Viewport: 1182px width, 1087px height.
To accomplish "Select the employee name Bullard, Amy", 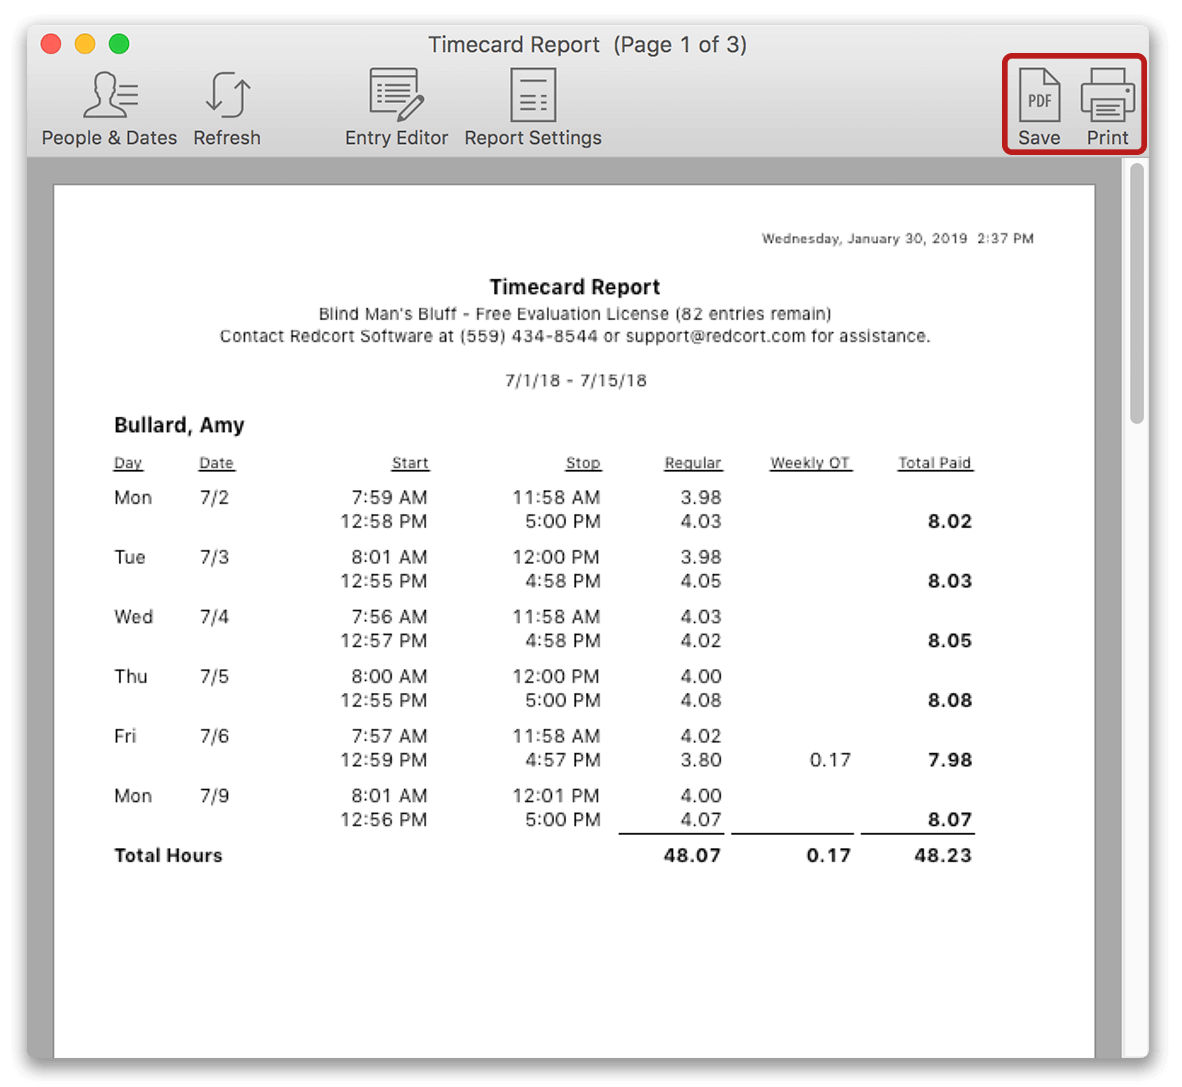I will point(179,425).
